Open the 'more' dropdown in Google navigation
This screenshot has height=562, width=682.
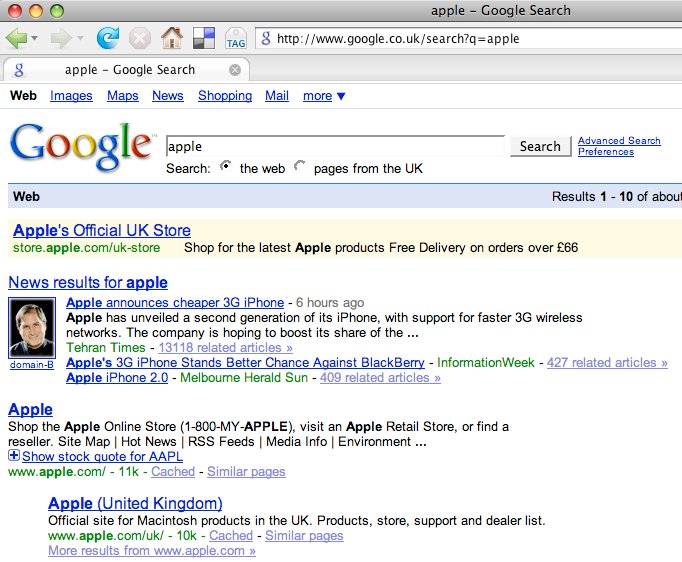click(x=324, y=96)
